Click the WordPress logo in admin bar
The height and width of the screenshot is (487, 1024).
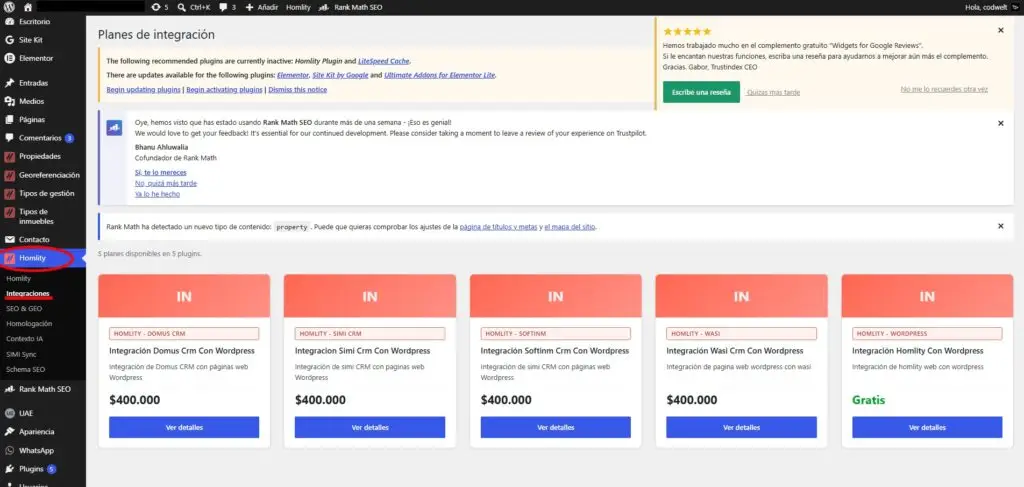[x=9, y=7]
